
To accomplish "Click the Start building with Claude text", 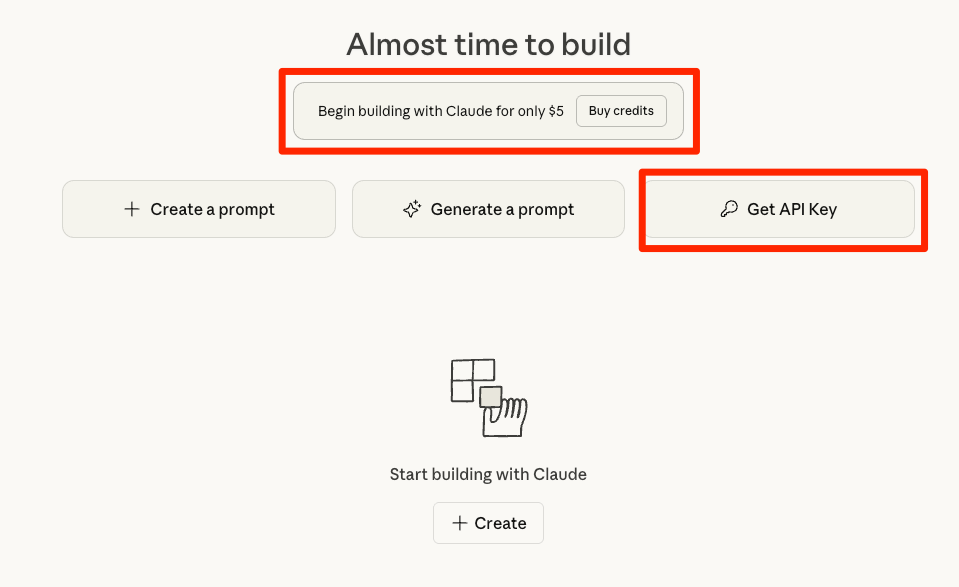I will (488, 474).
